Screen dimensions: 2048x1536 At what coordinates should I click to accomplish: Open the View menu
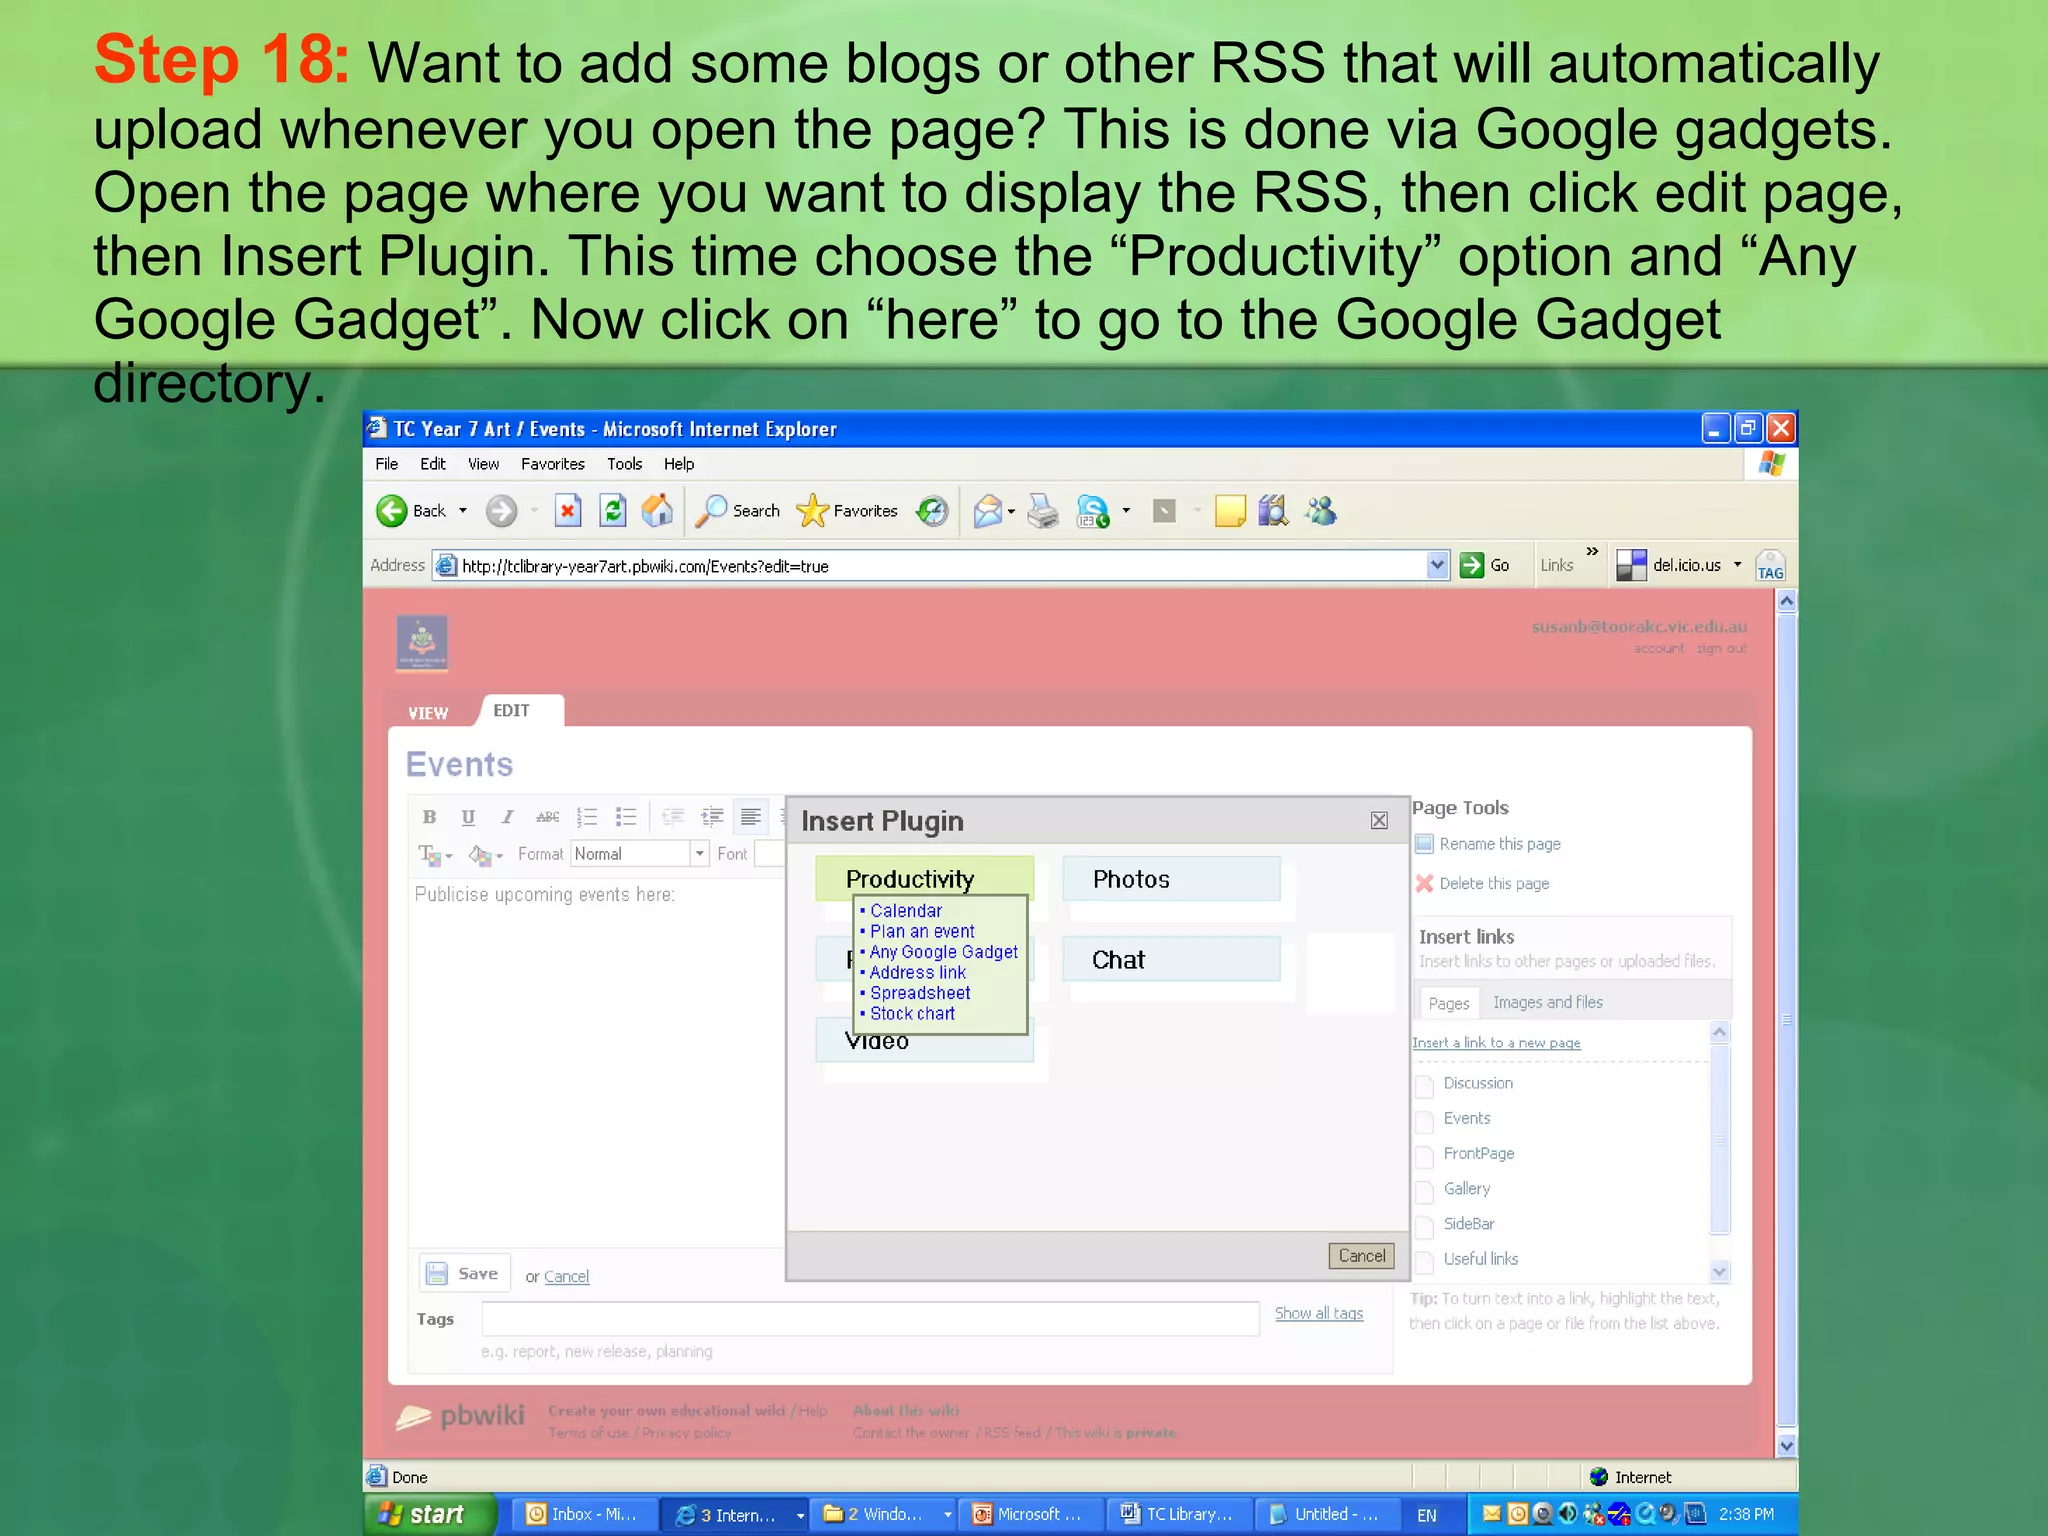483,464
